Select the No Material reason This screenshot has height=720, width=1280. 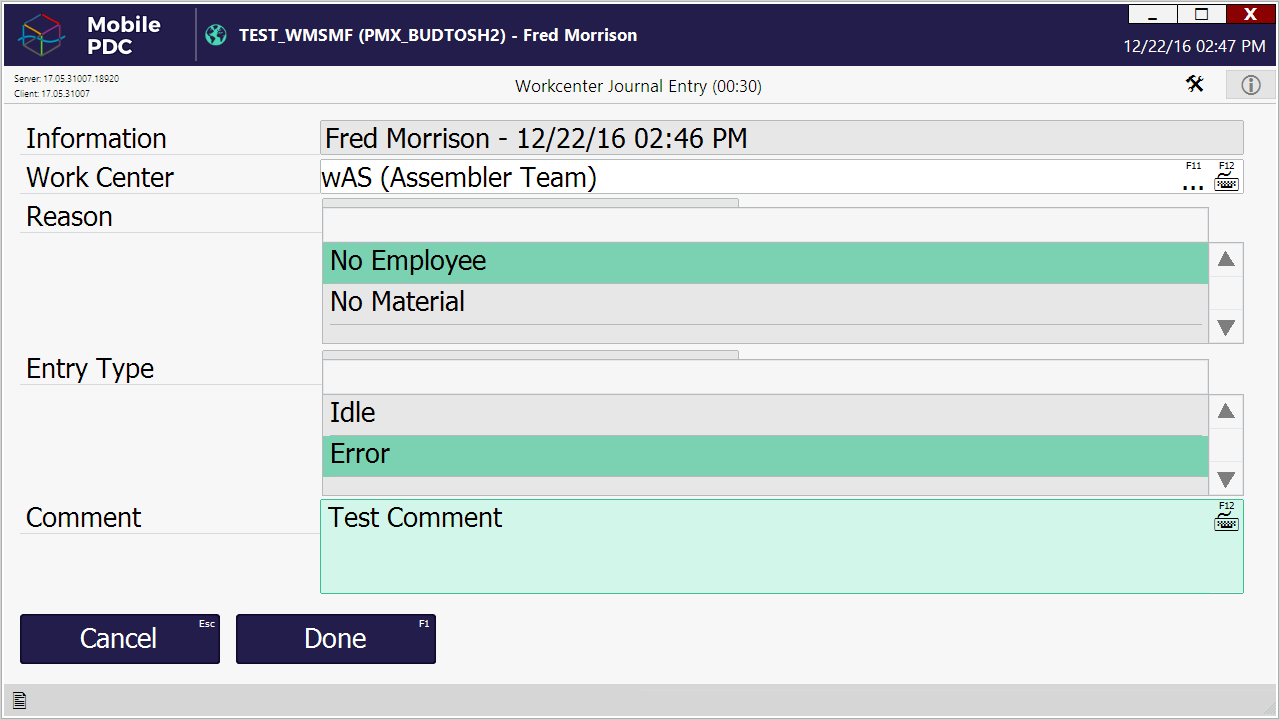tap(765, 302)
